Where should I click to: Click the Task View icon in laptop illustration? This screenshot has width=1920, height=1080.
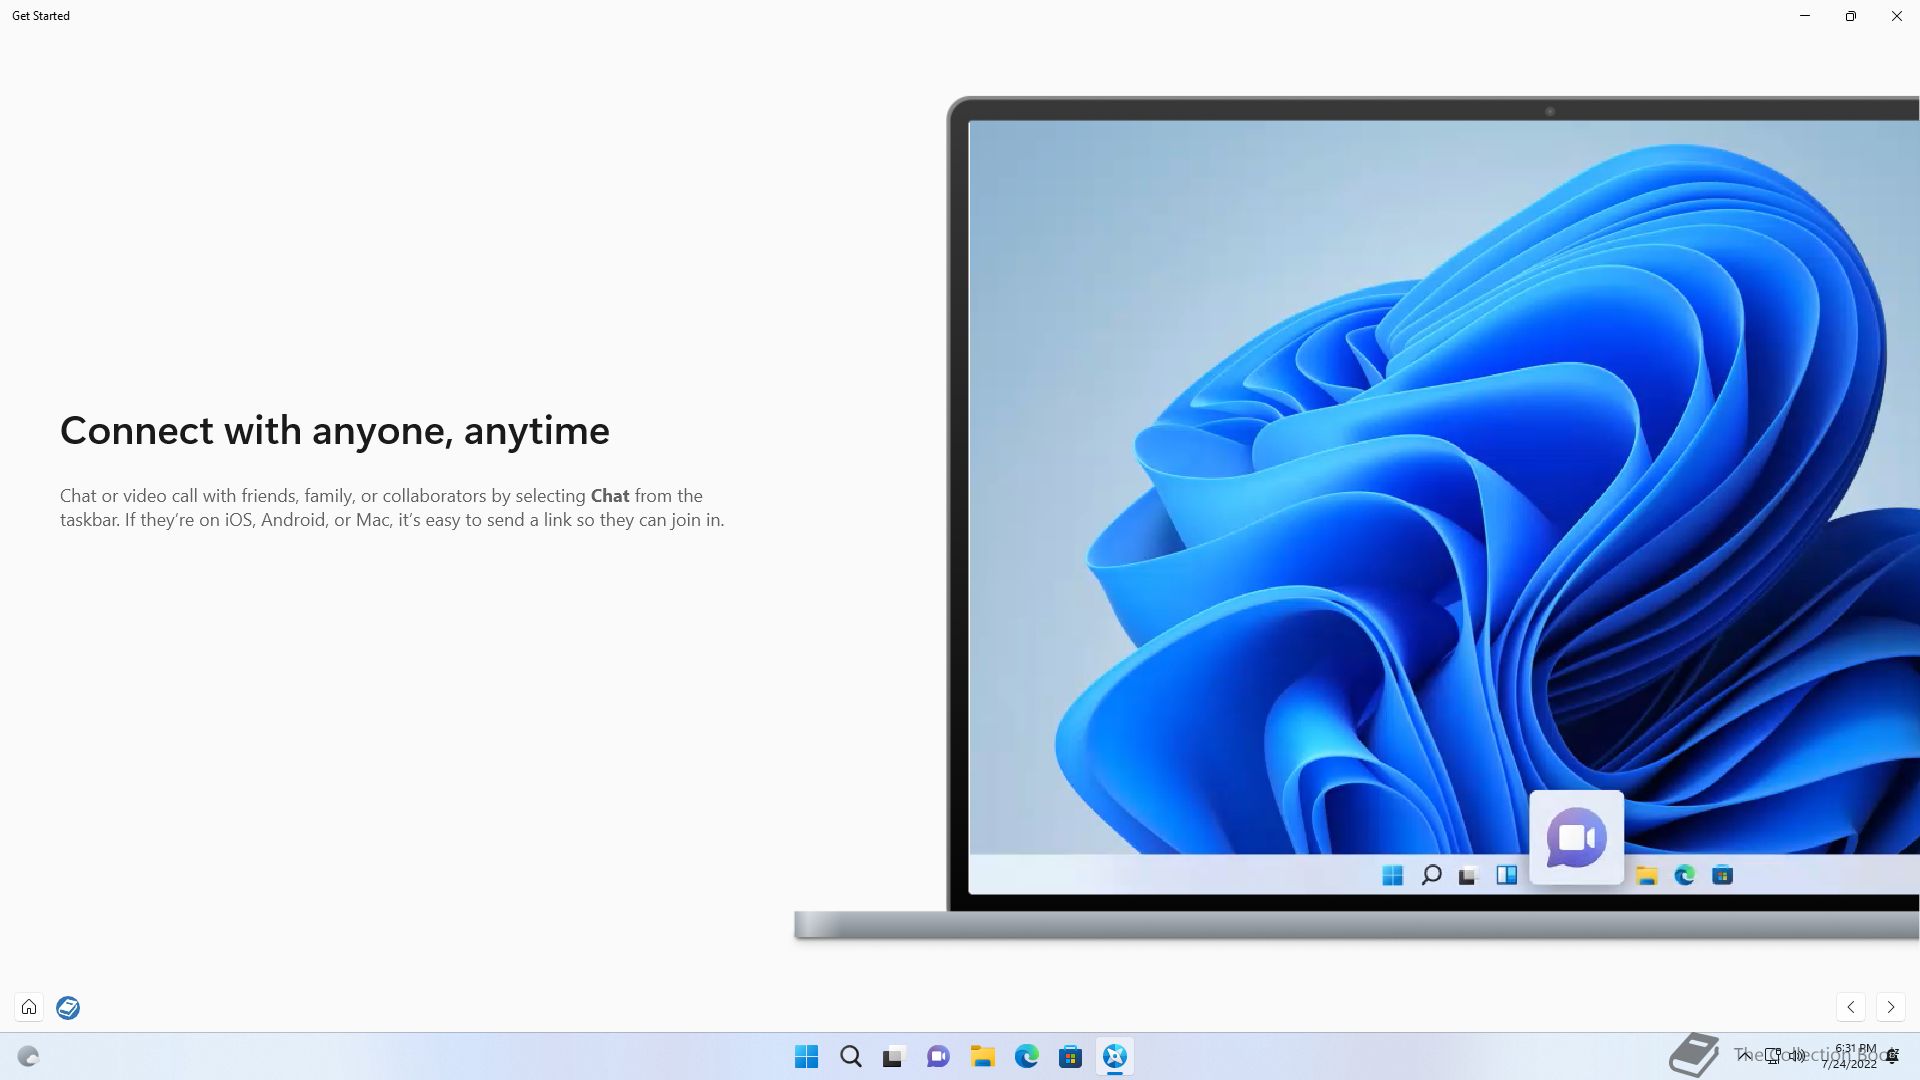(x=1468, y=876)
